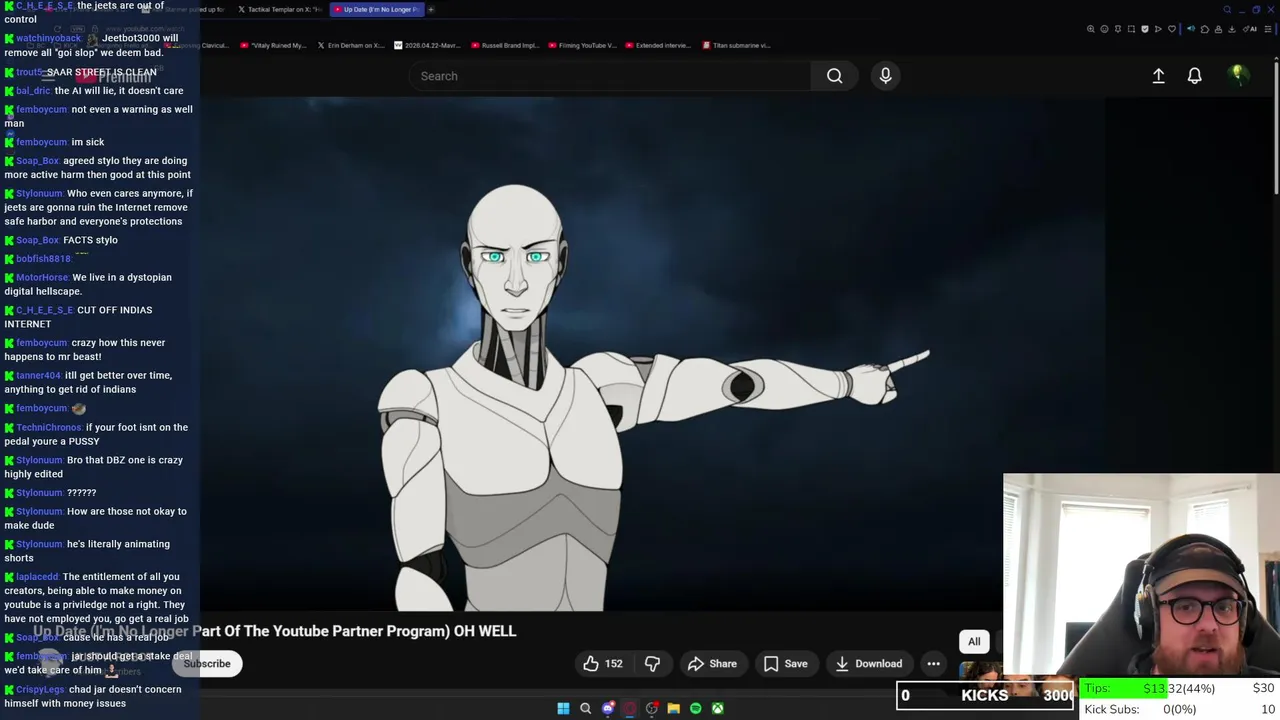
Task: Open the Filming YouTube V bookmark
Action: (x=582, y=45)
